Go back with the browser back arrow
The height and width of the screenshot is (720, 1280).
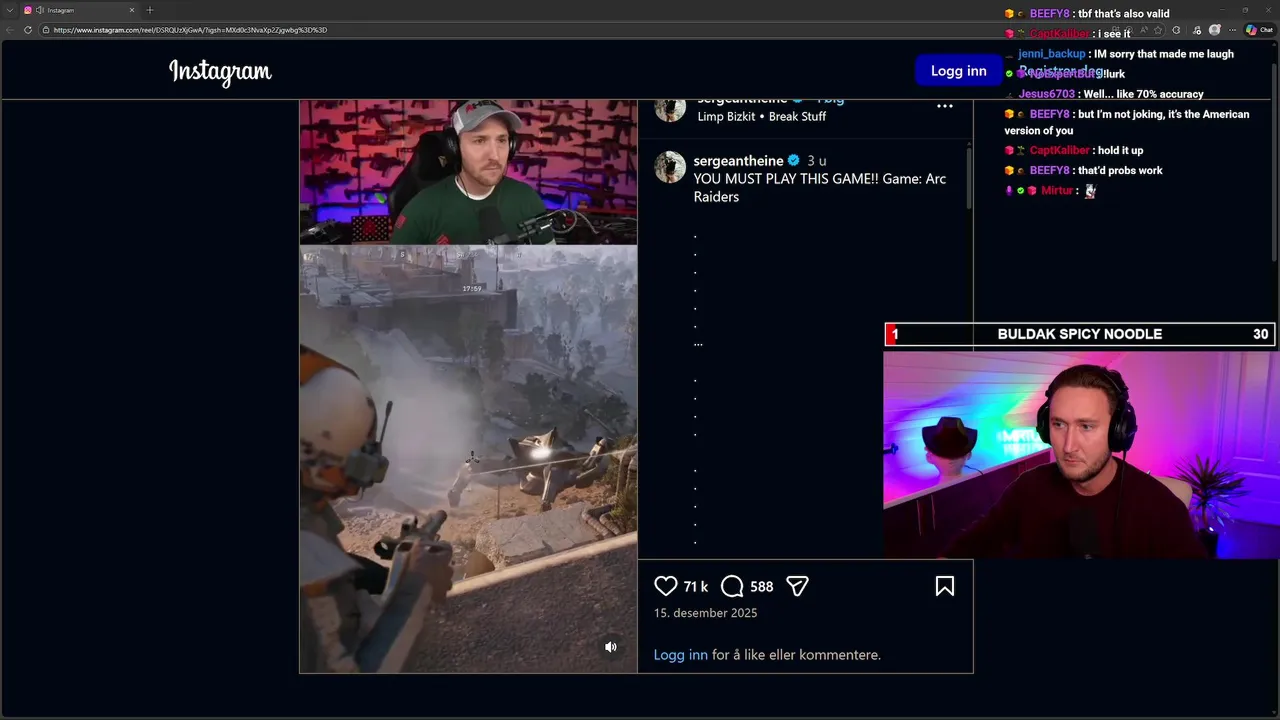[x=10, y=30]
